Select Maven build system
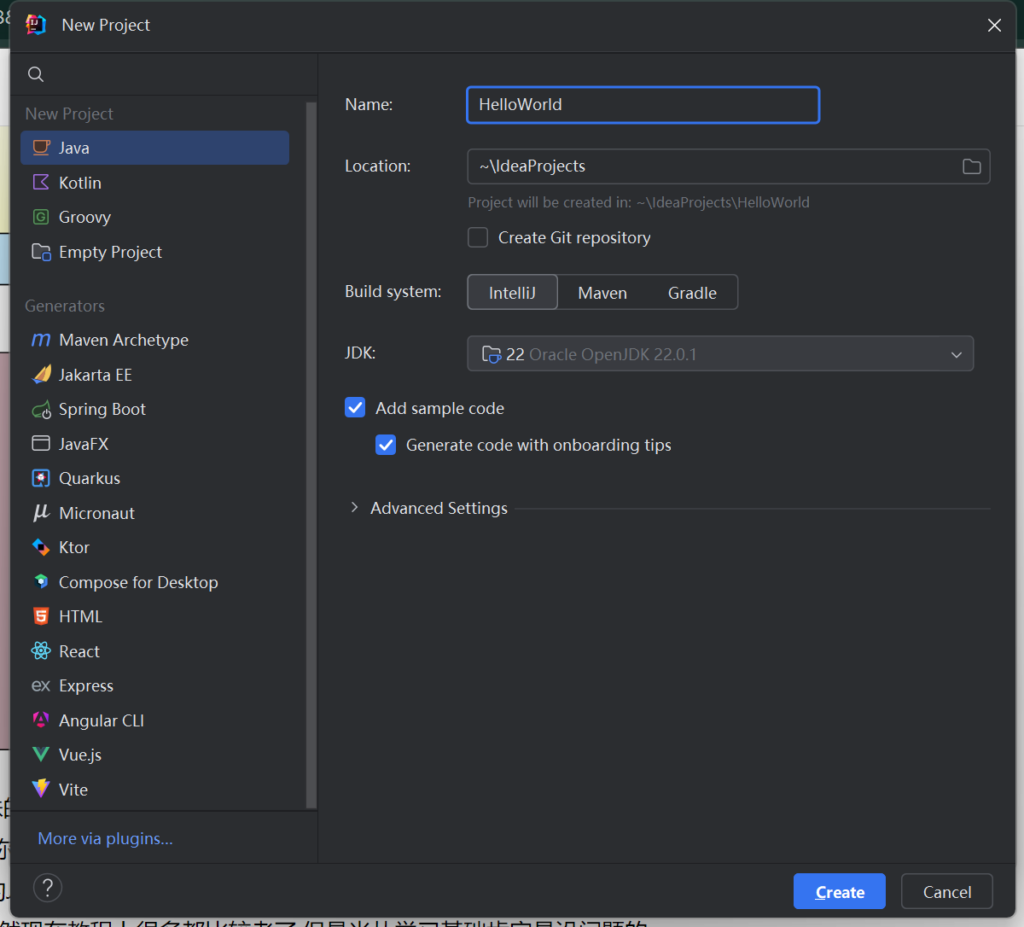 (602, 292)
